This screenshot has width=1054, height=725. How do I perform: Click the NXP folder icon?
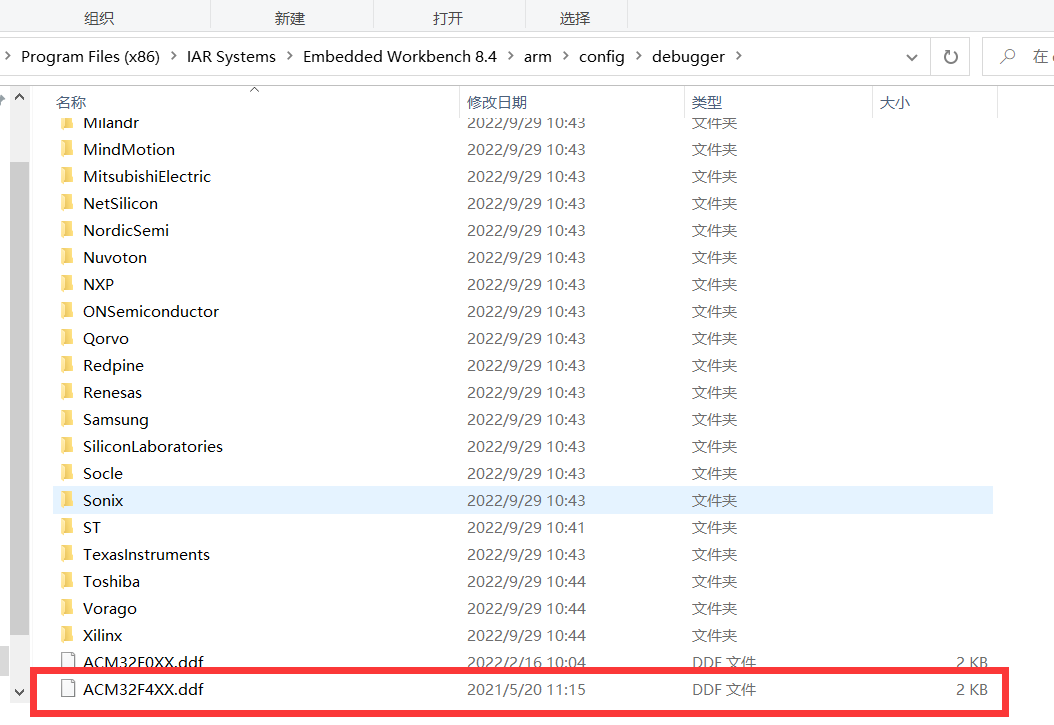click(67, 284)
